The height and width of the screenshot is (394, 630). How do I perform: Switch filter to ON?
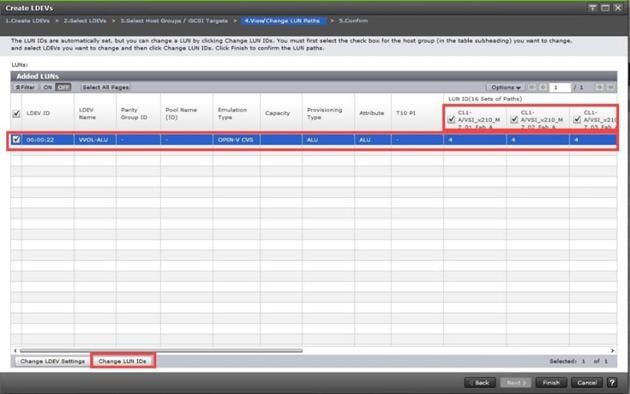click(47, 87)
